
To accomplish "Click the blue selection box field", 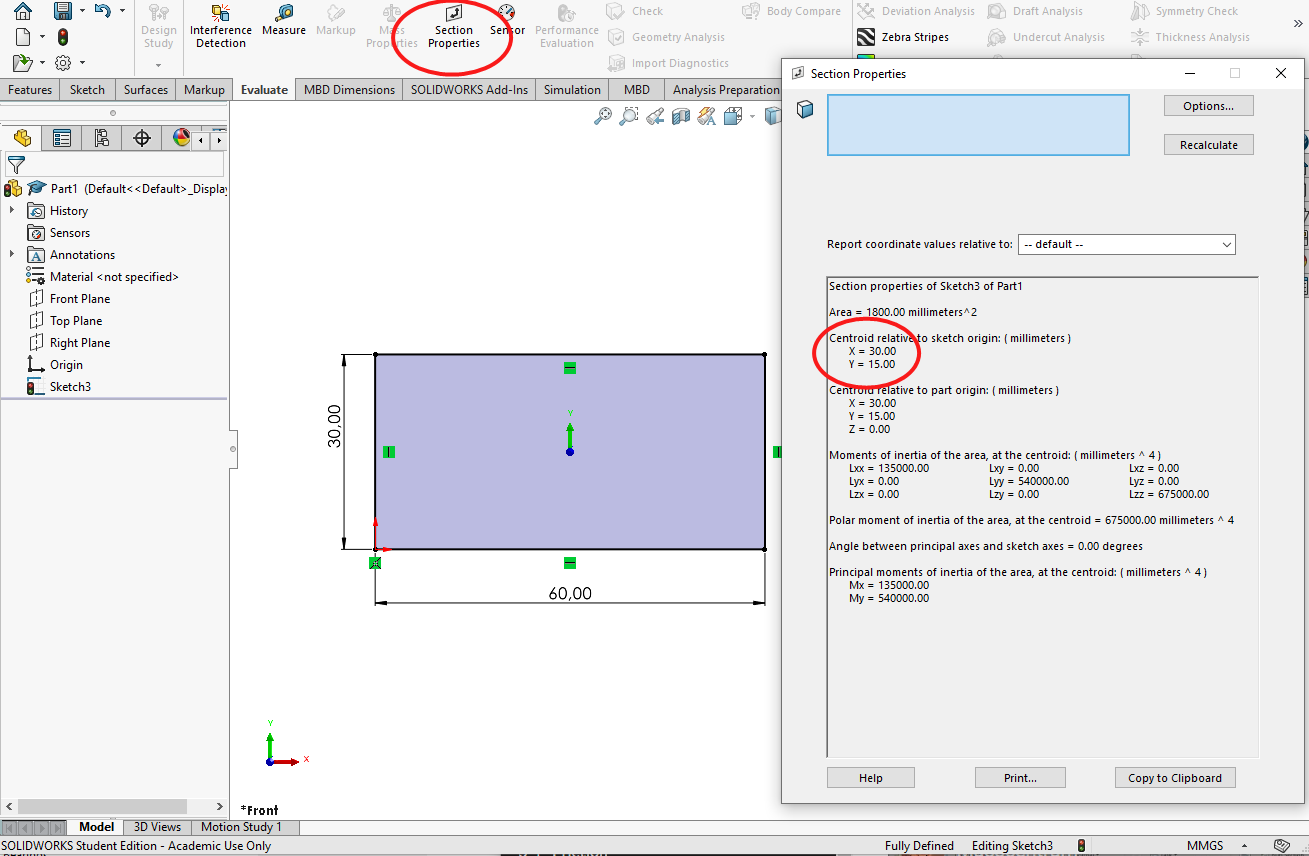I will pos(977,125).
